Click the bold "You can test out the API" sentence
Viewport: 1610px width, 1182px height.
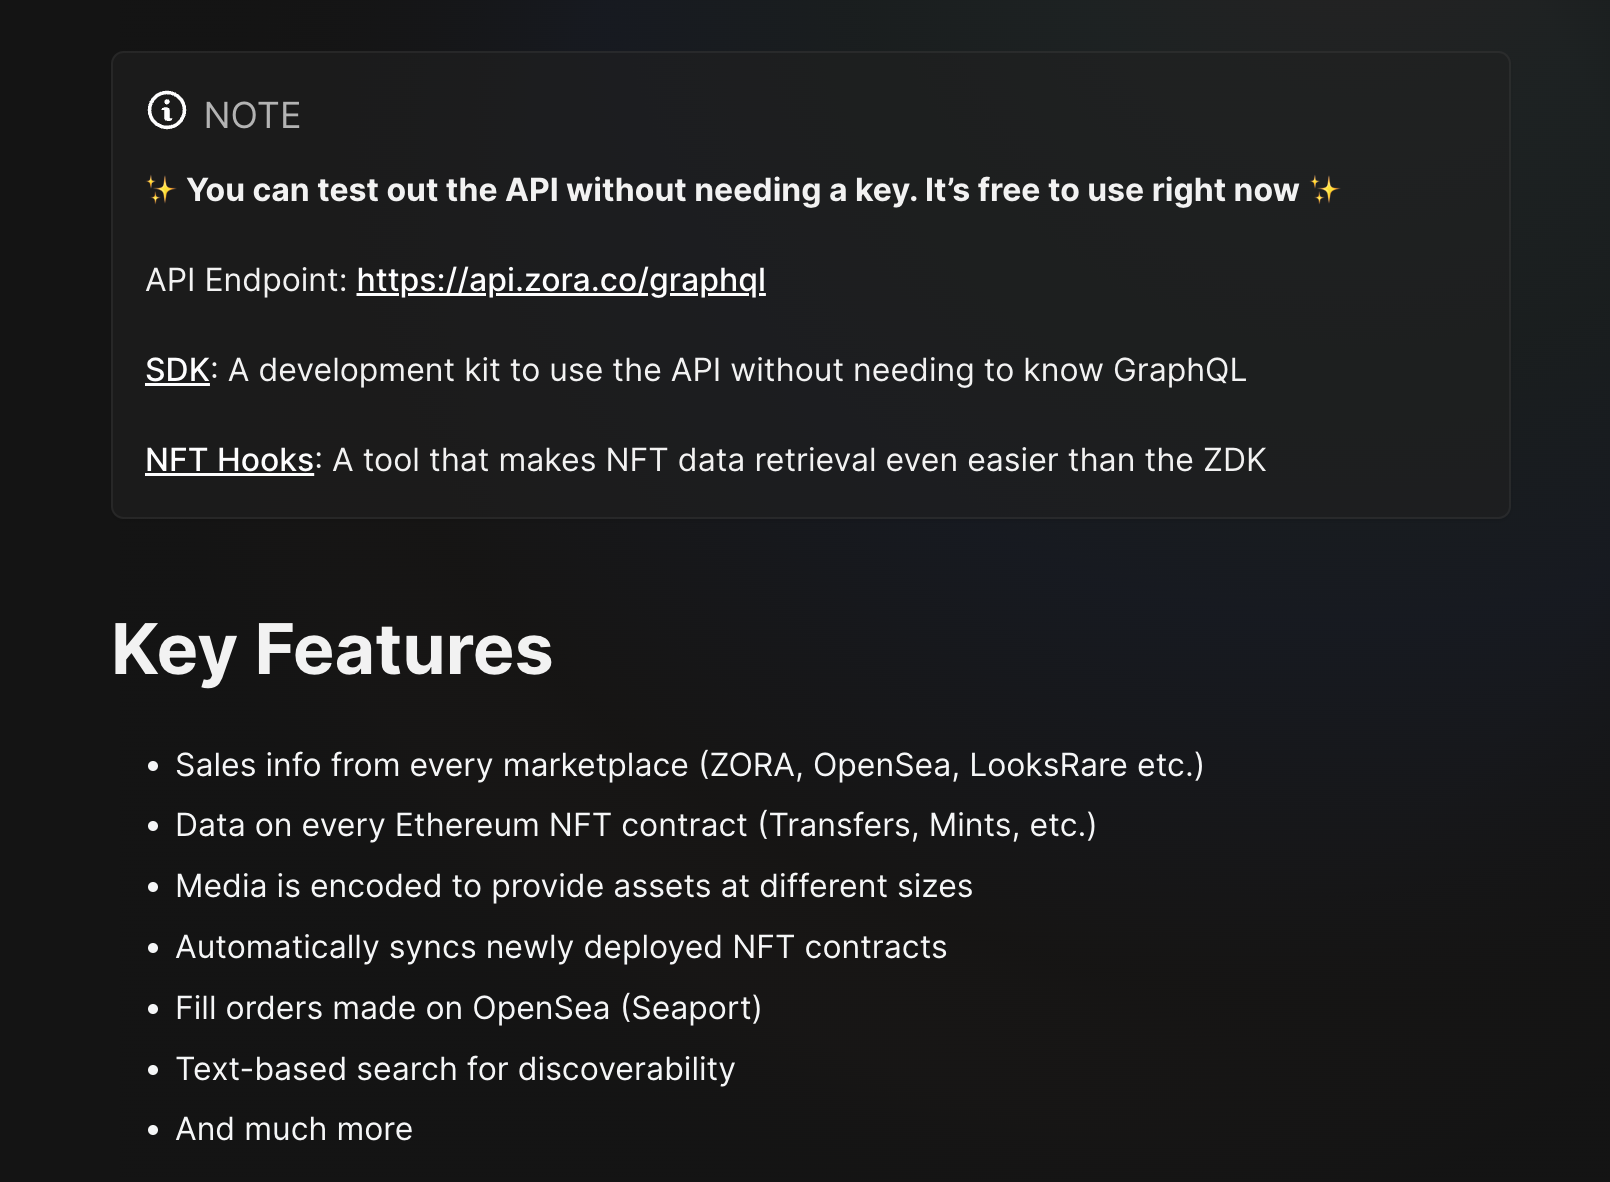coord(742,190)
